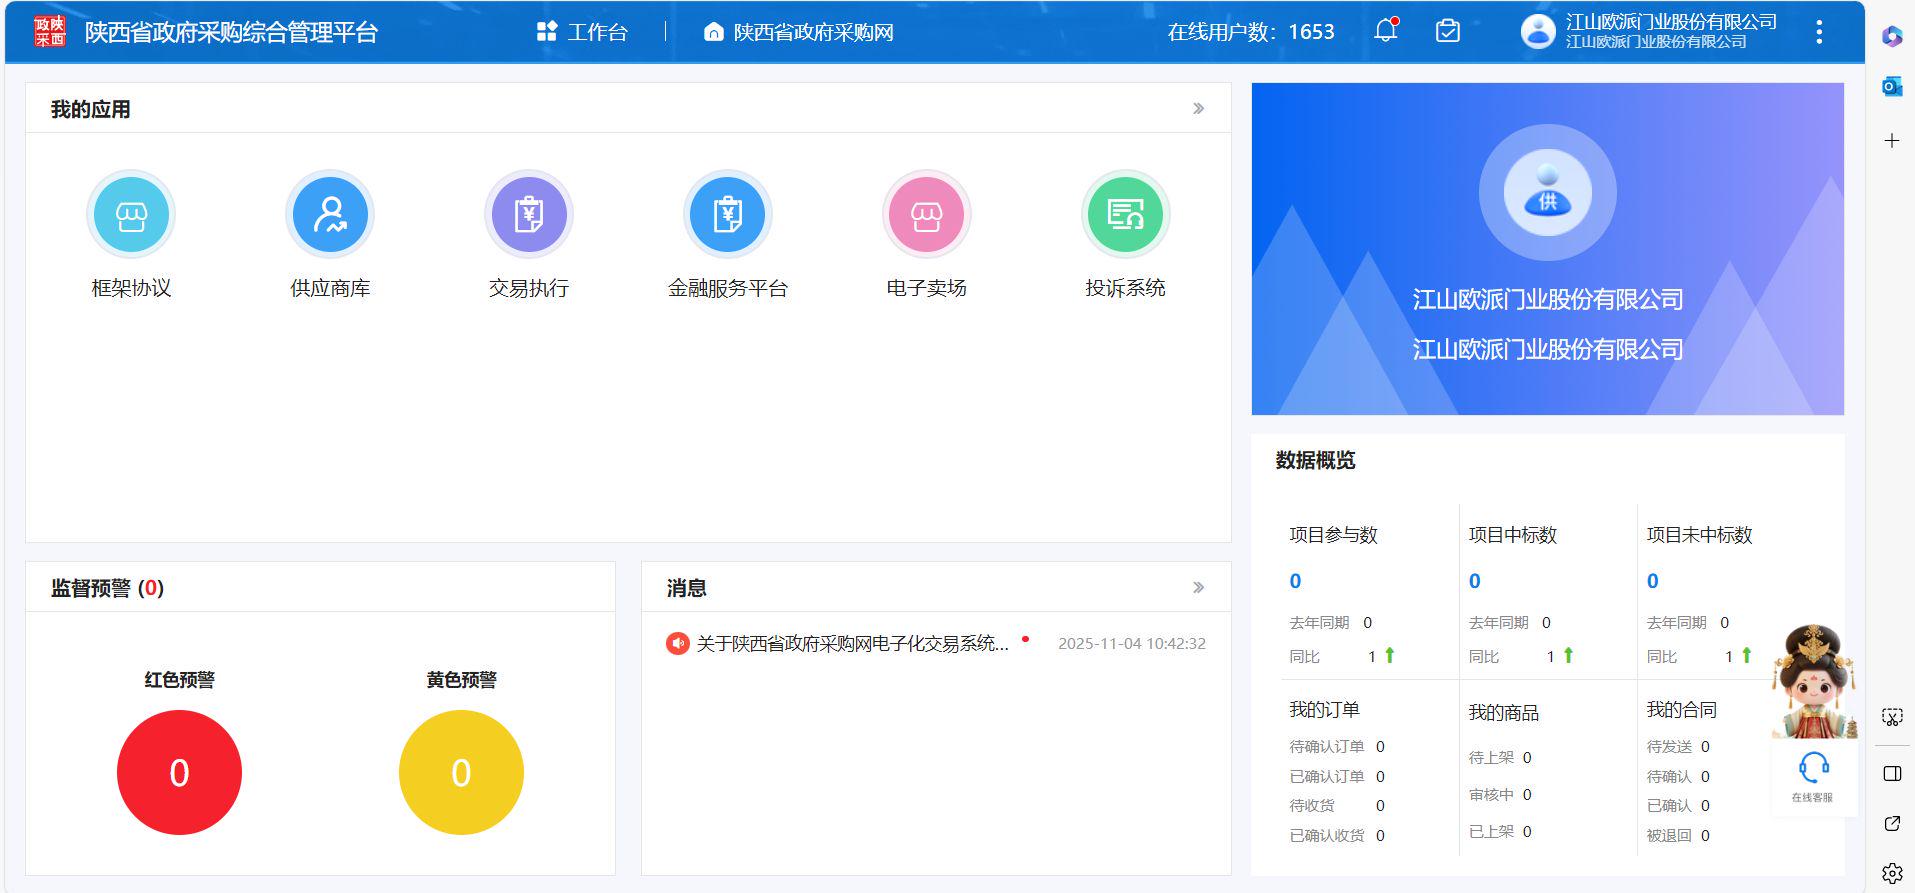Click the user avatar in header
This screenshot has height=893, width=1915.
click(1538, 31)
